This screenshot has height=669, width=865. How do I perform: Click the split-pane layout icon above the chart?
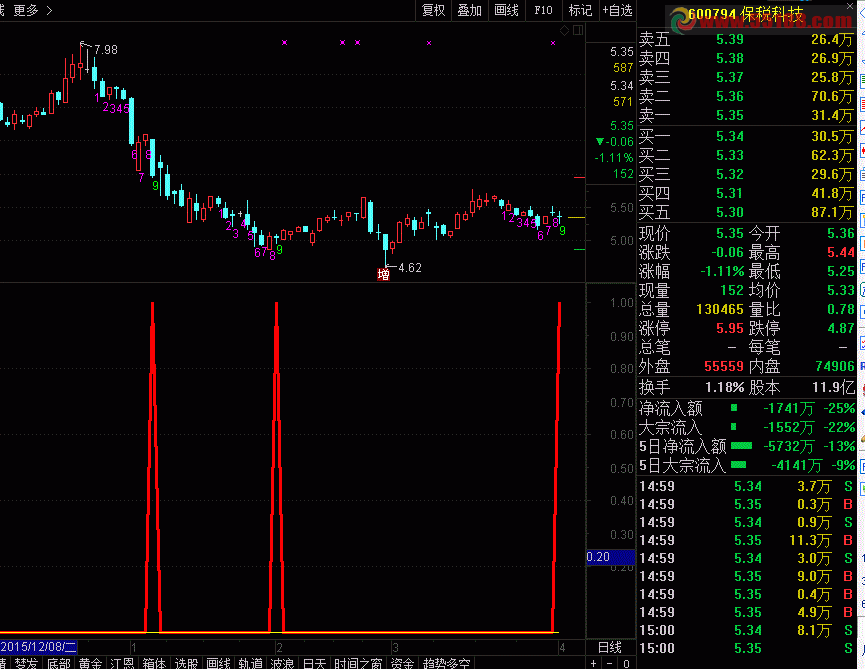tap(578, 30)
